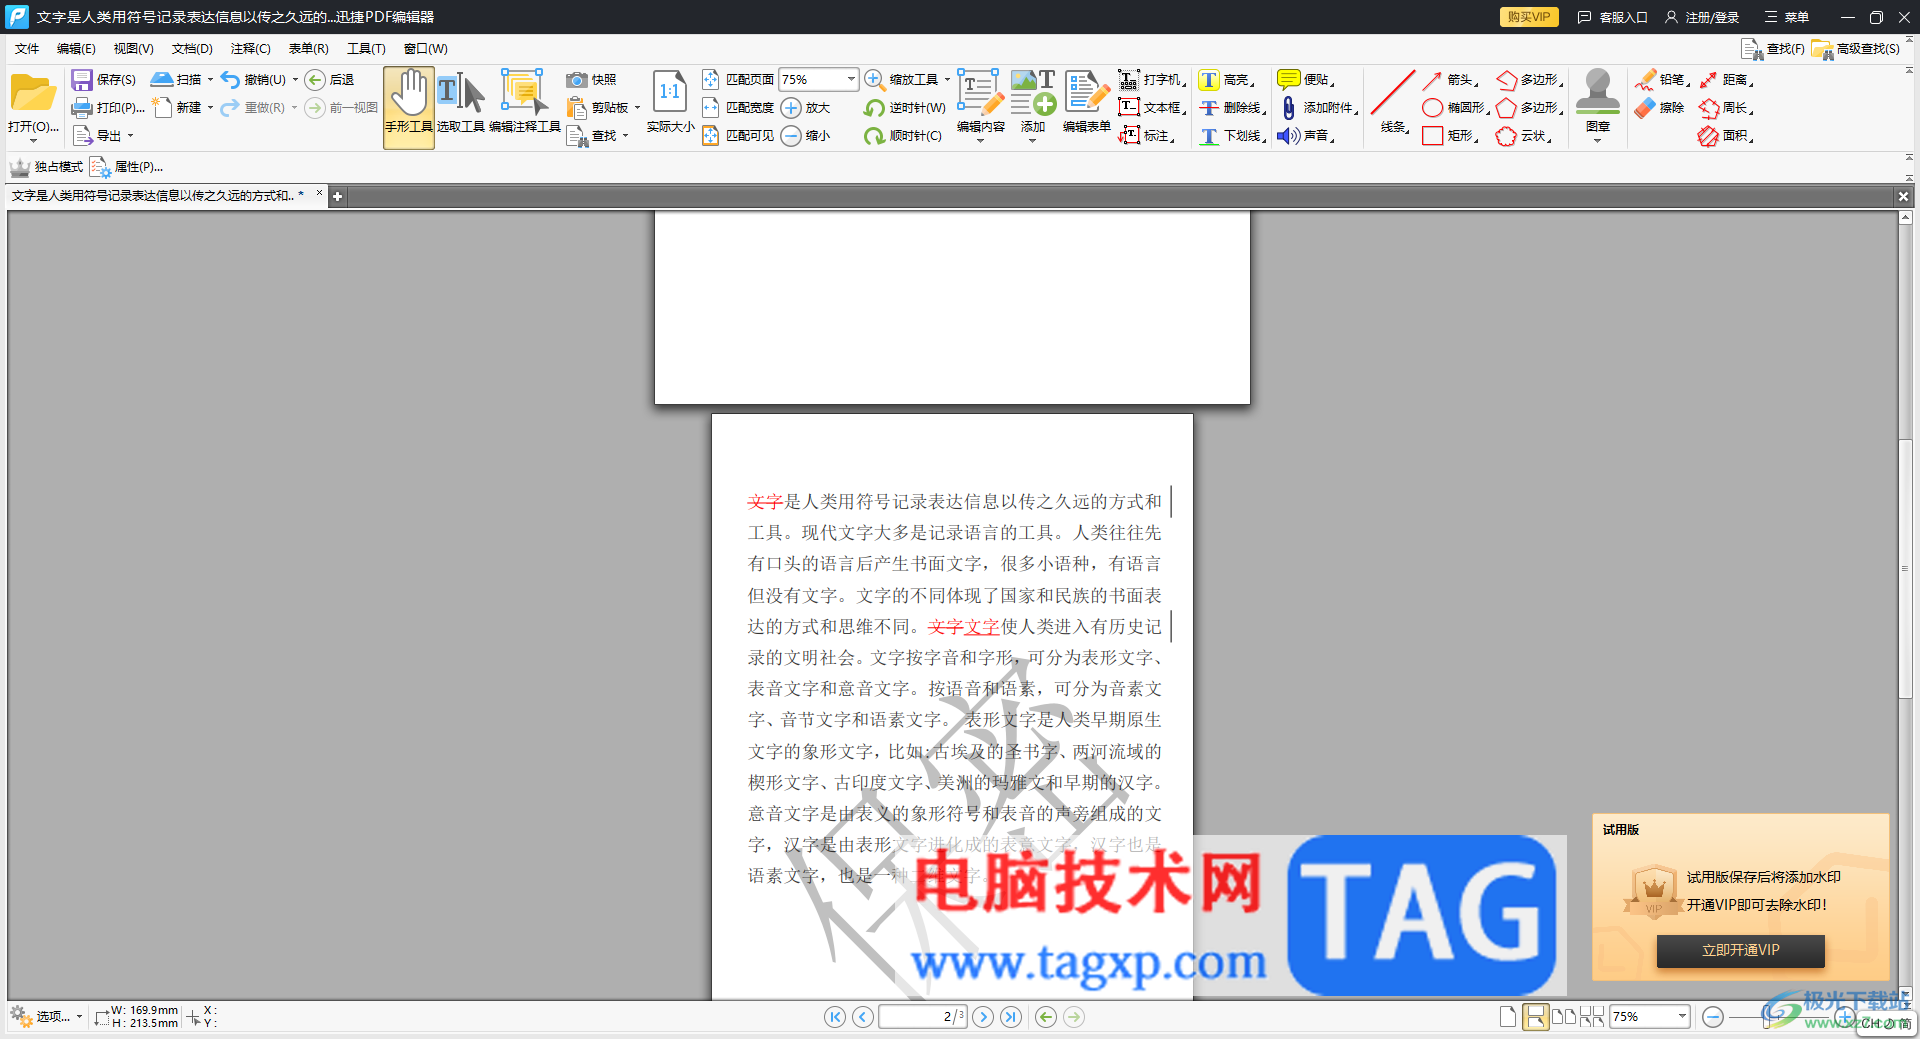This screenshot has height=1039, width=1920.
Task: Expand the 导出 dropdown arrow
Action: (130, 136)
